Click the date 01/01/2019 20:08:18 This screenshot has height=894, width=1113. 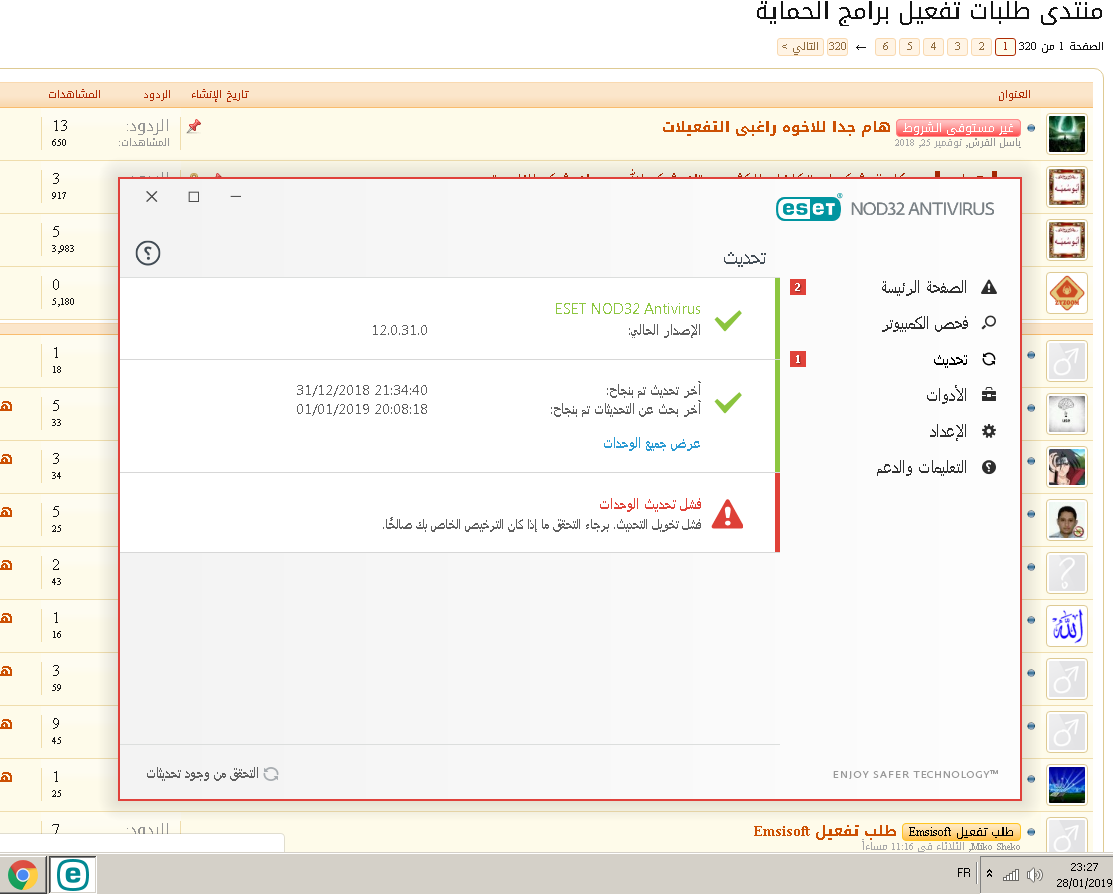(362, 409)
